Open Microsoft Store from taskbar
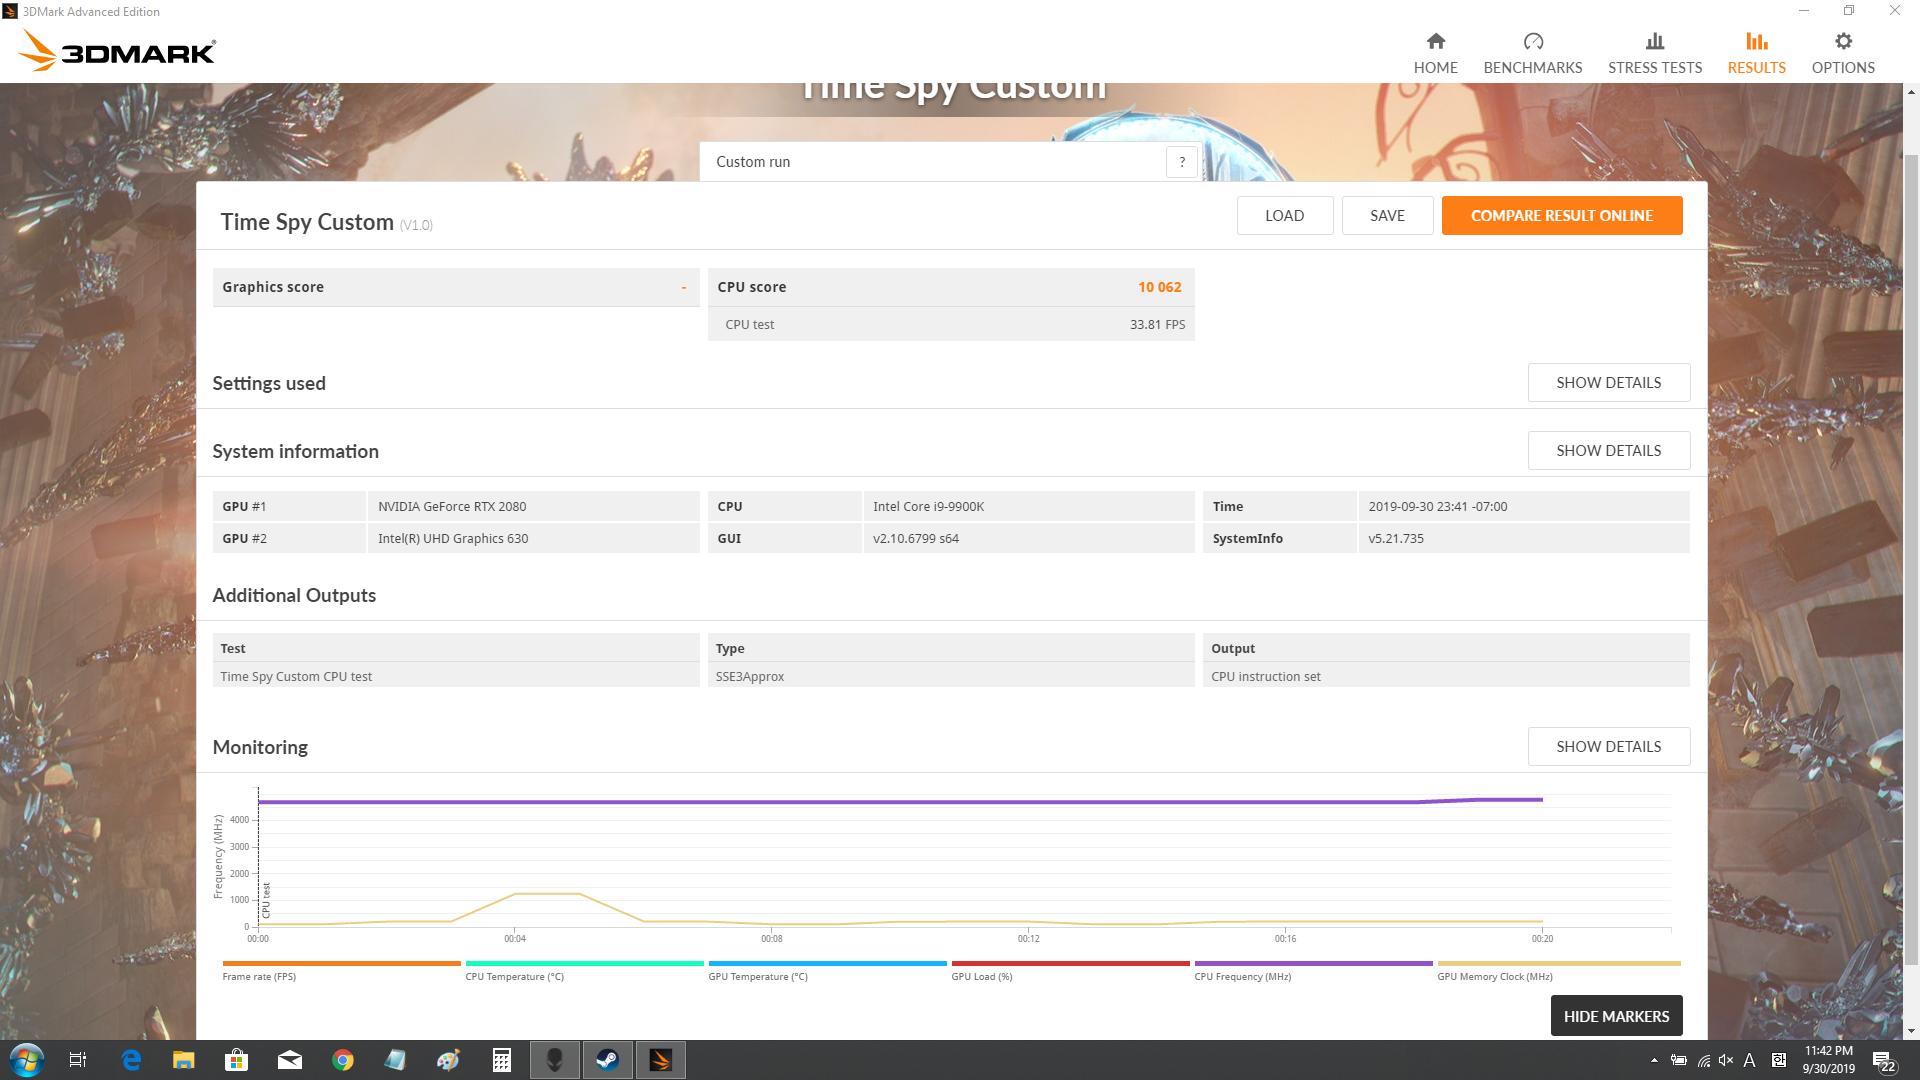 pyautogui.click(x=237, y=1060)
